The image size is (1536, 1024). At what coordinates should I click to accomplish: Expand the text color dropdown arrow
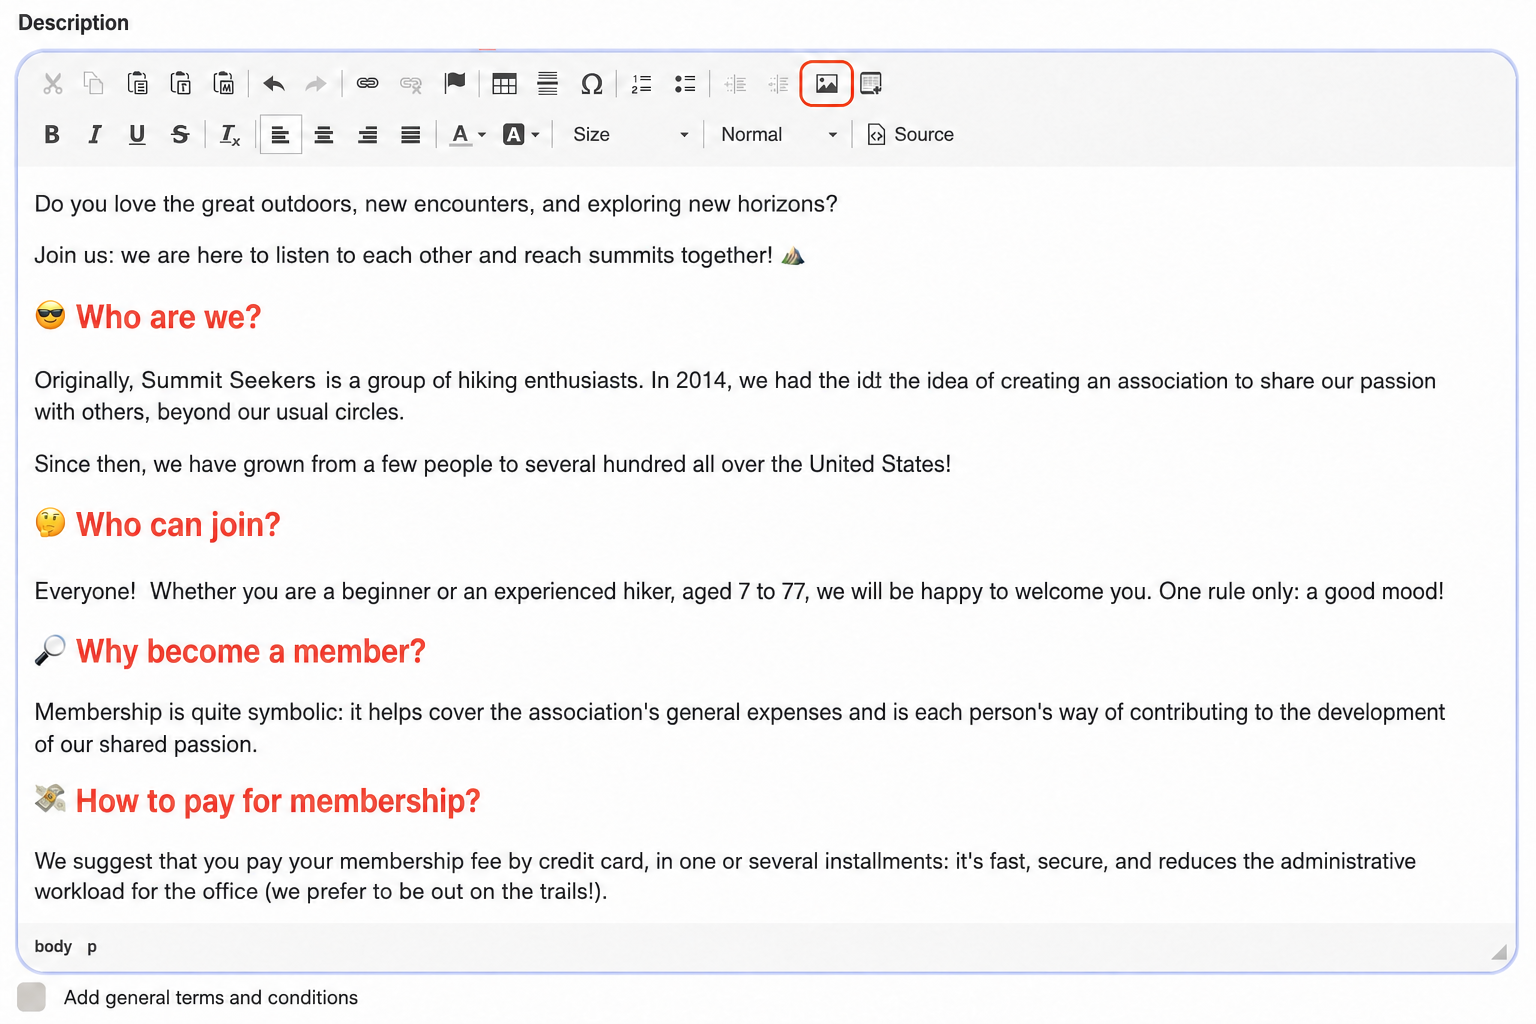(x=482, y=135)
